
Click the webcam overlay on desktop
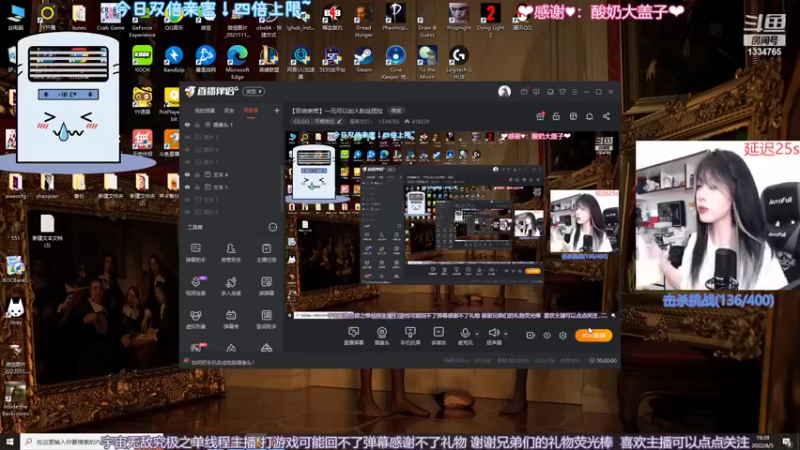[717, 215]
